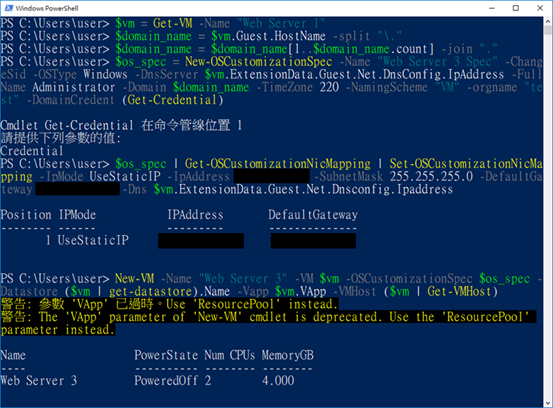Click the New-VM command text

coord(134,279)
